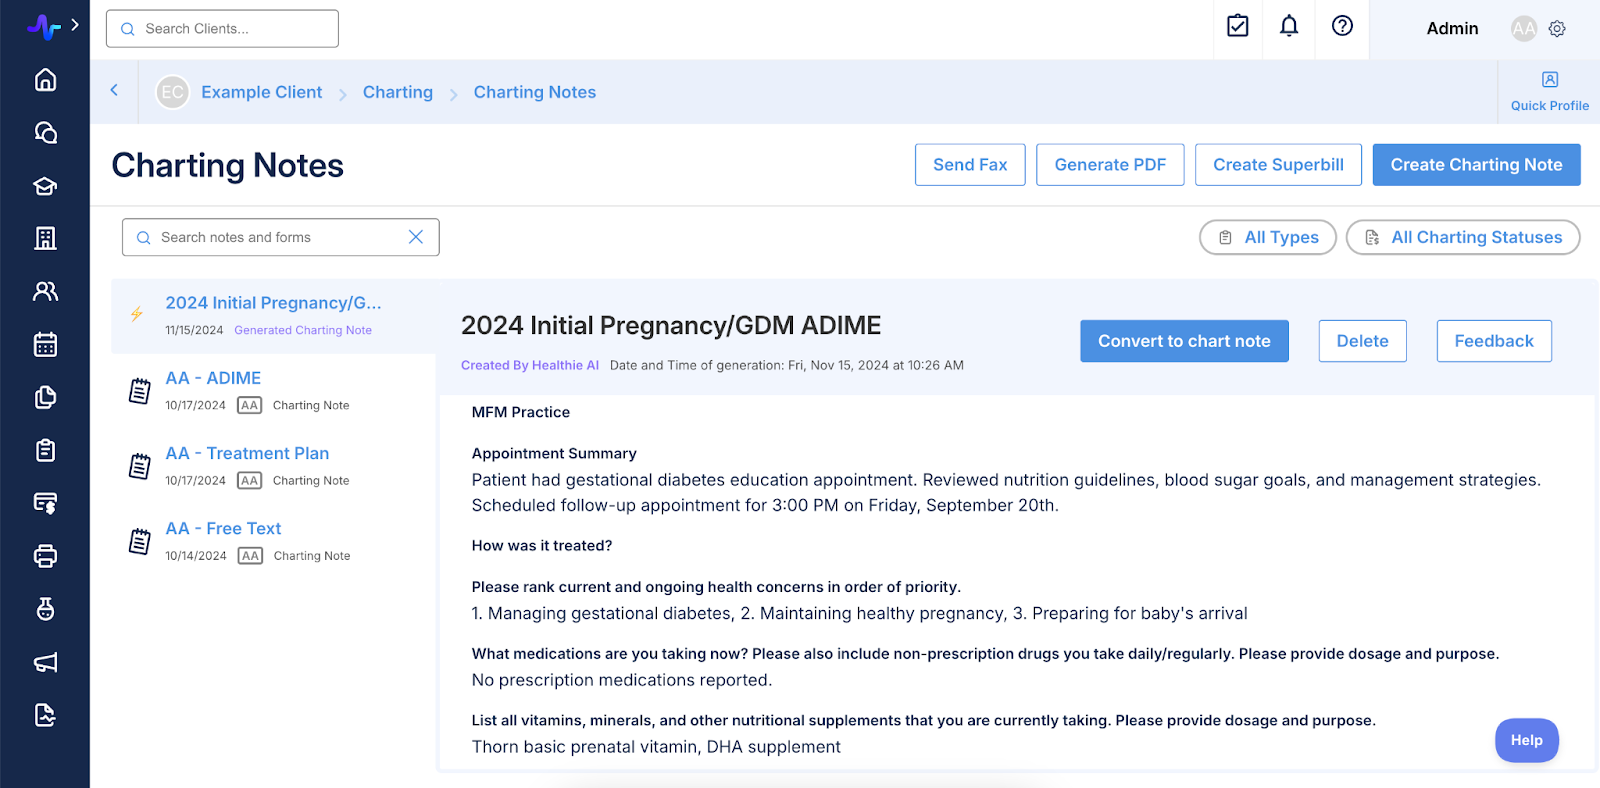Open the clients people icon in sidebar
1600x788 pixels.
pyautogui.click(x=45, y=291)
